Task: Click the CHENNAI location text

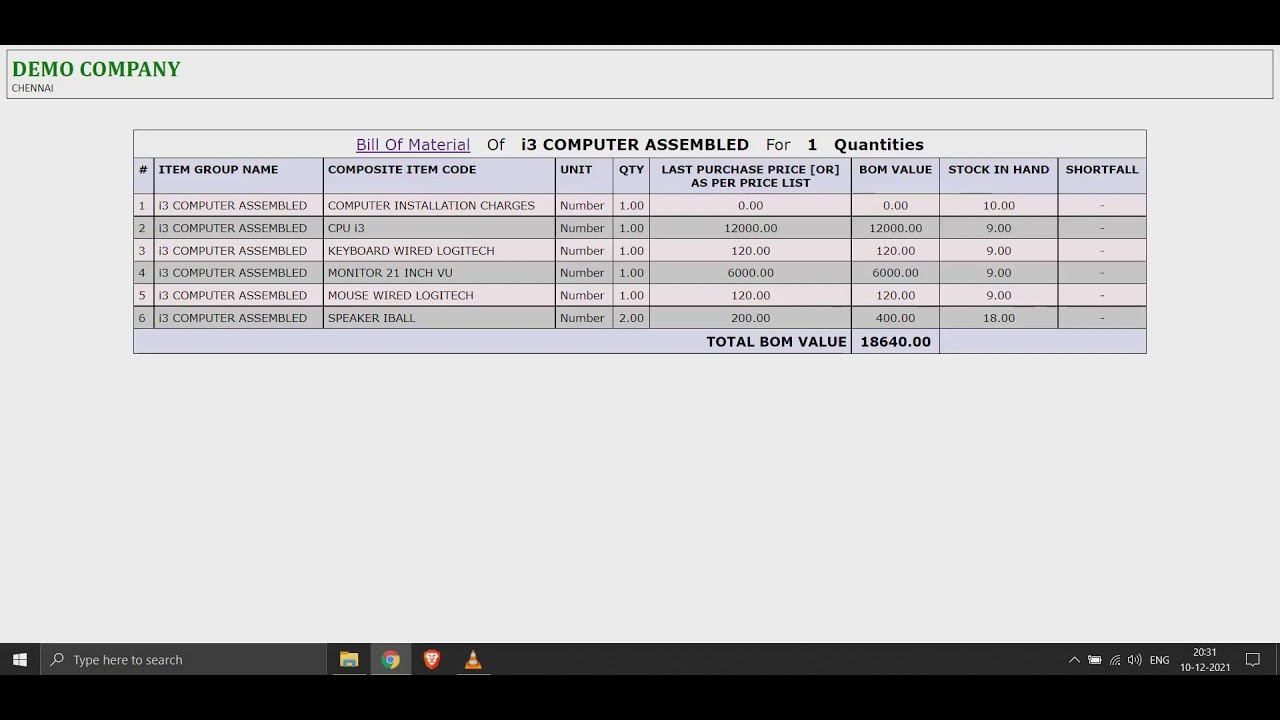Action: 33,88
